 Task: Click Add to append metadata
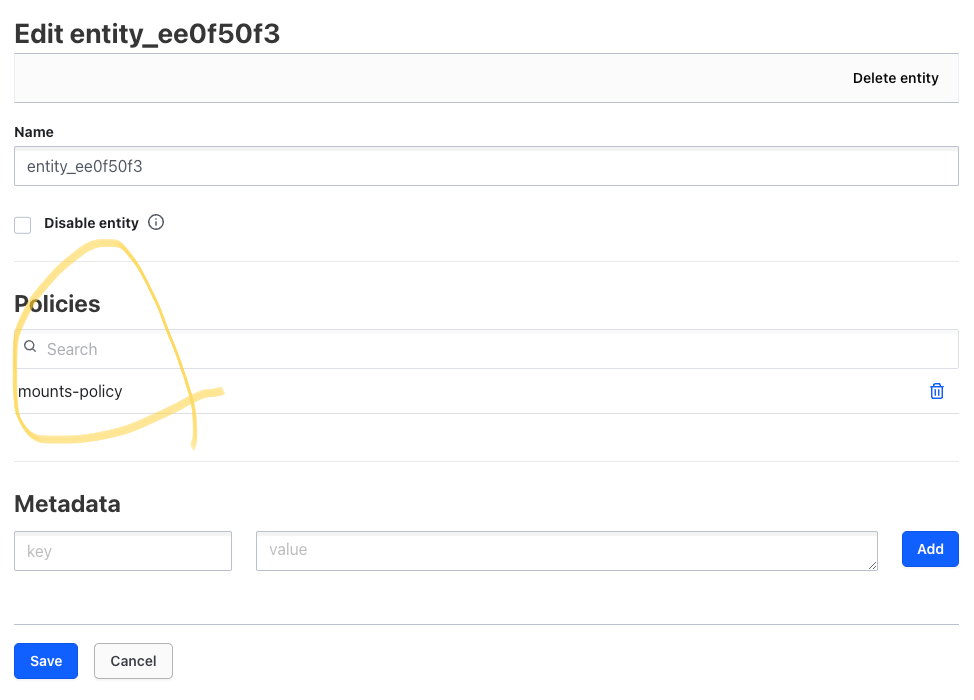pos(930,549)
